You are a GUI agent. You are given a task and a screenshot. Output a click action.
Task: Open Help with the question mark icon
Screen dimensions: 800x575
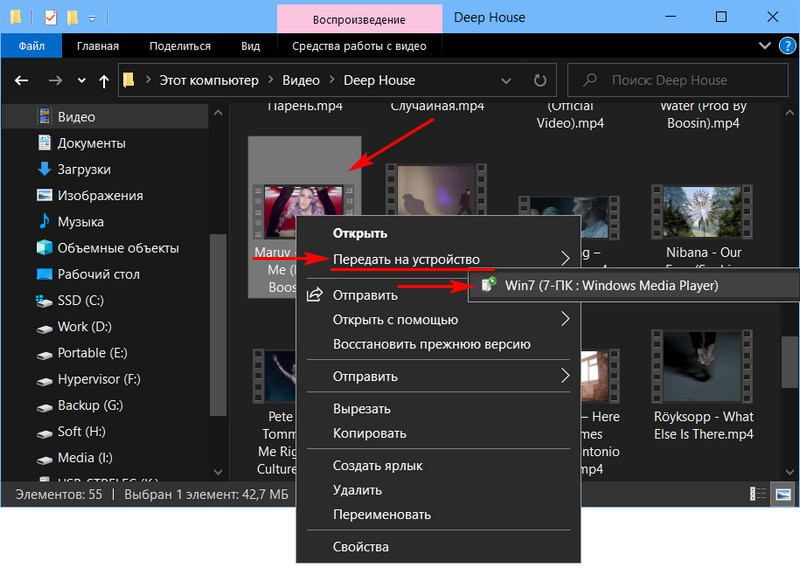click(787, 46)
